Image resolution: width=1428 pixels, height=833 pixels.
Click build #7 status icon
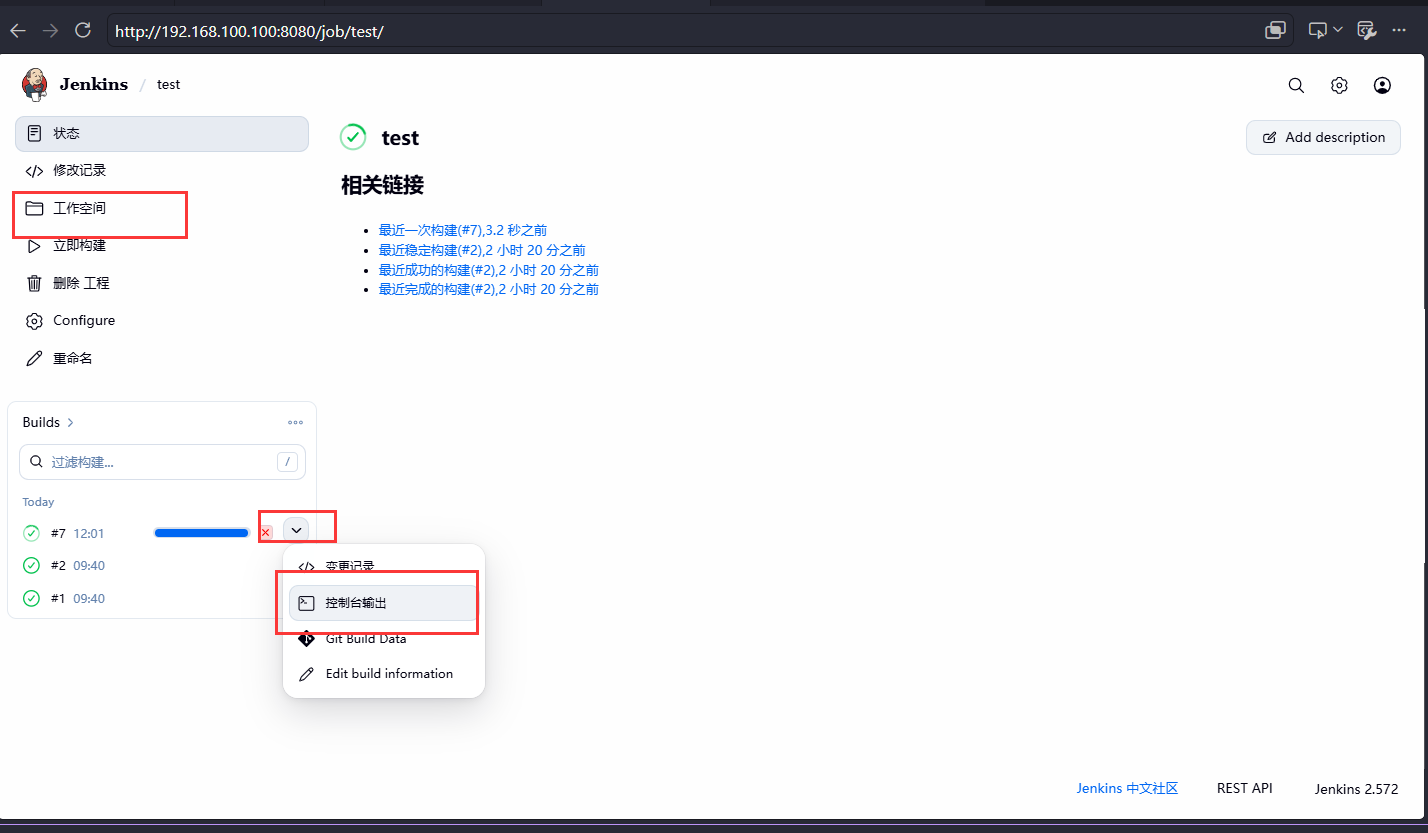31,533
